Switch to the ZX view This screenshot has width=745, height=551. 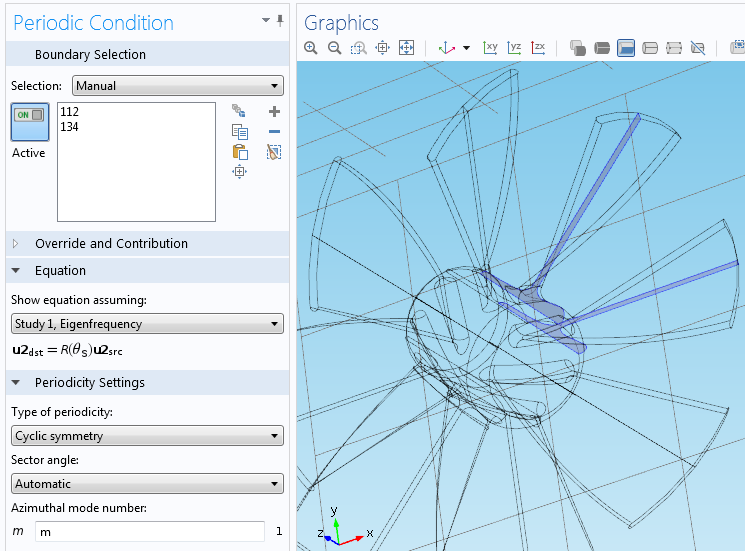click(x=538, y=48)
